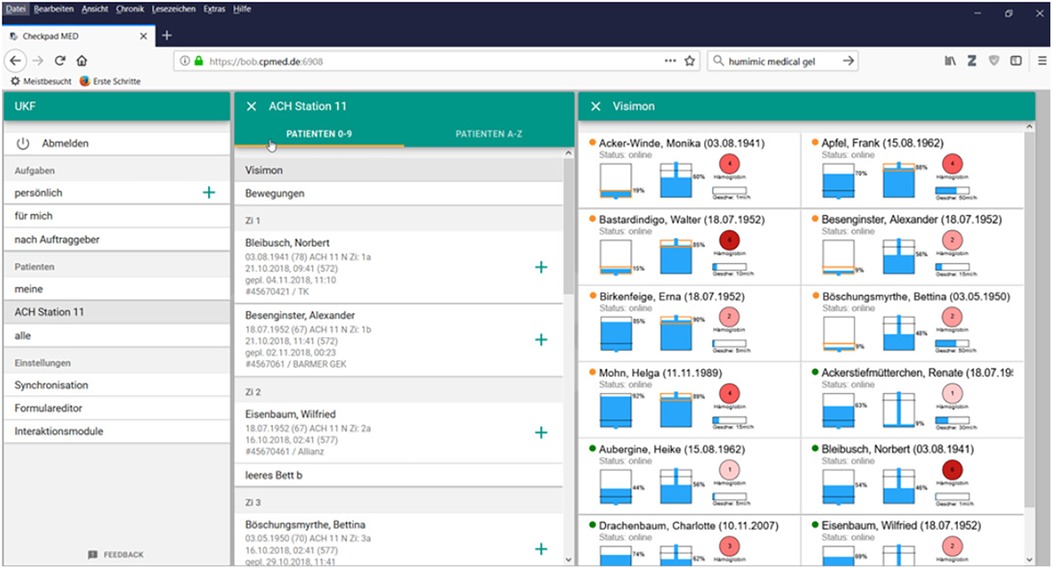Switch to the PATIENTEN A-Z tab

(489, 134)
